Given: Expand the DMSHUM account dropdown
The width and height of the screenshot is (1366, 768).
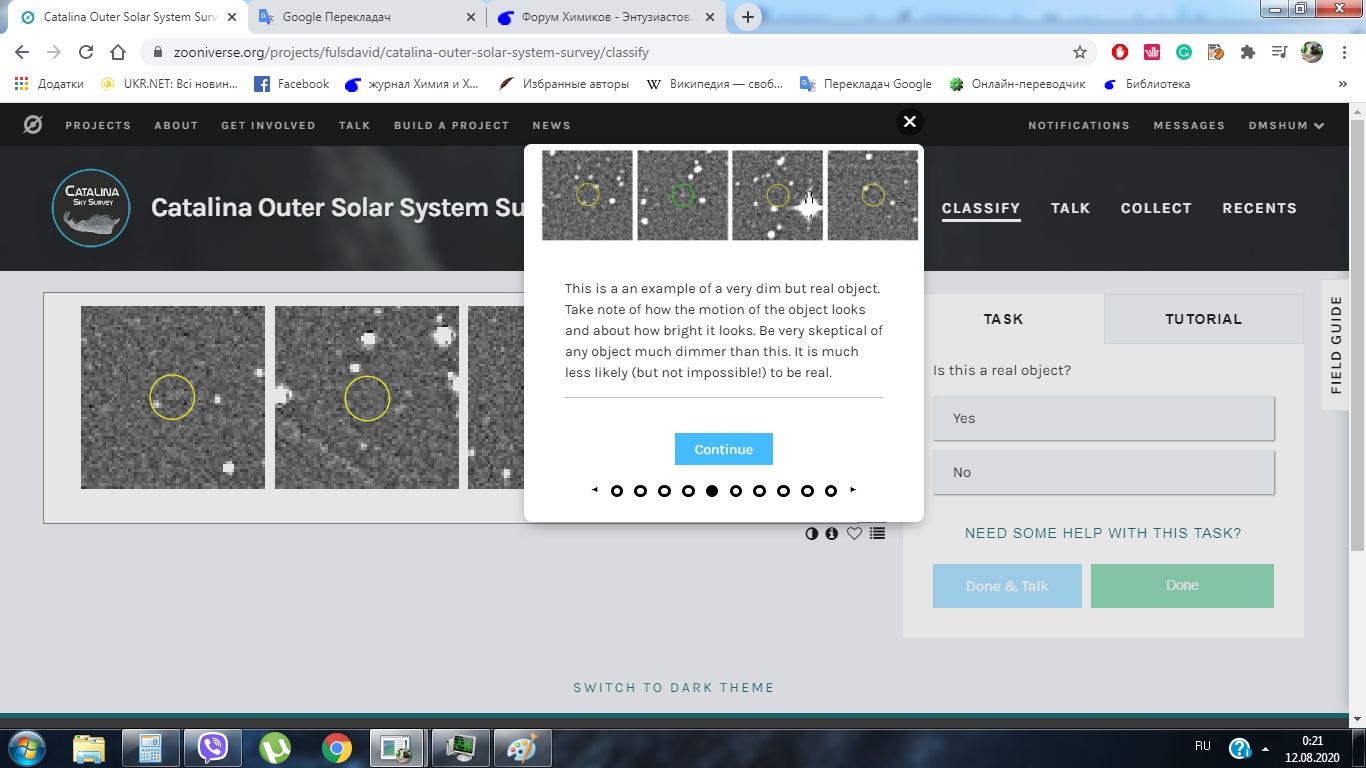Looking at the screenshot, I should 1286,125.
